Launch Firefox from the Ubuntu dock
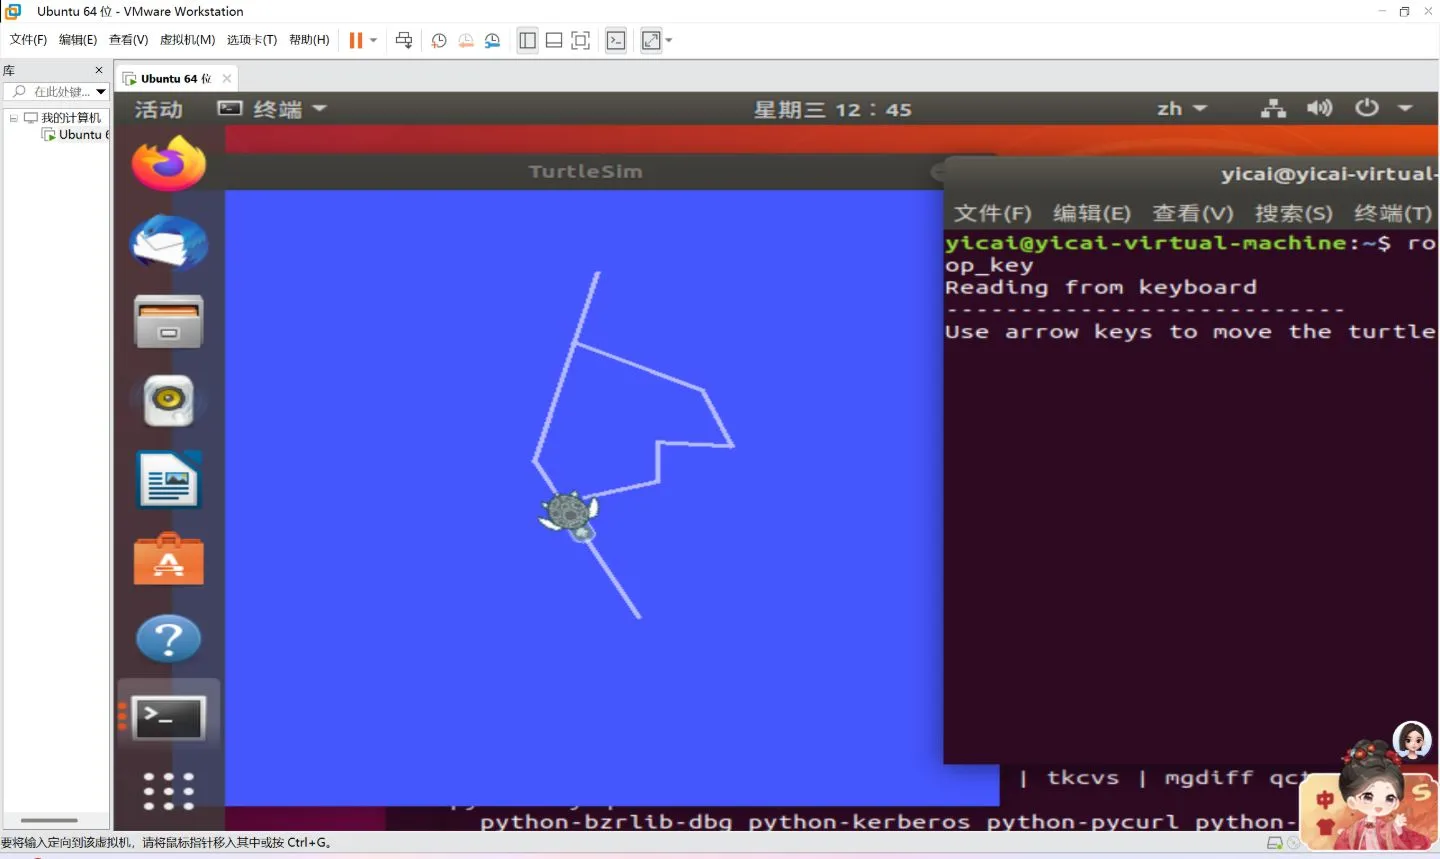Screen dimensions: 1440x859 click(168, 163)
